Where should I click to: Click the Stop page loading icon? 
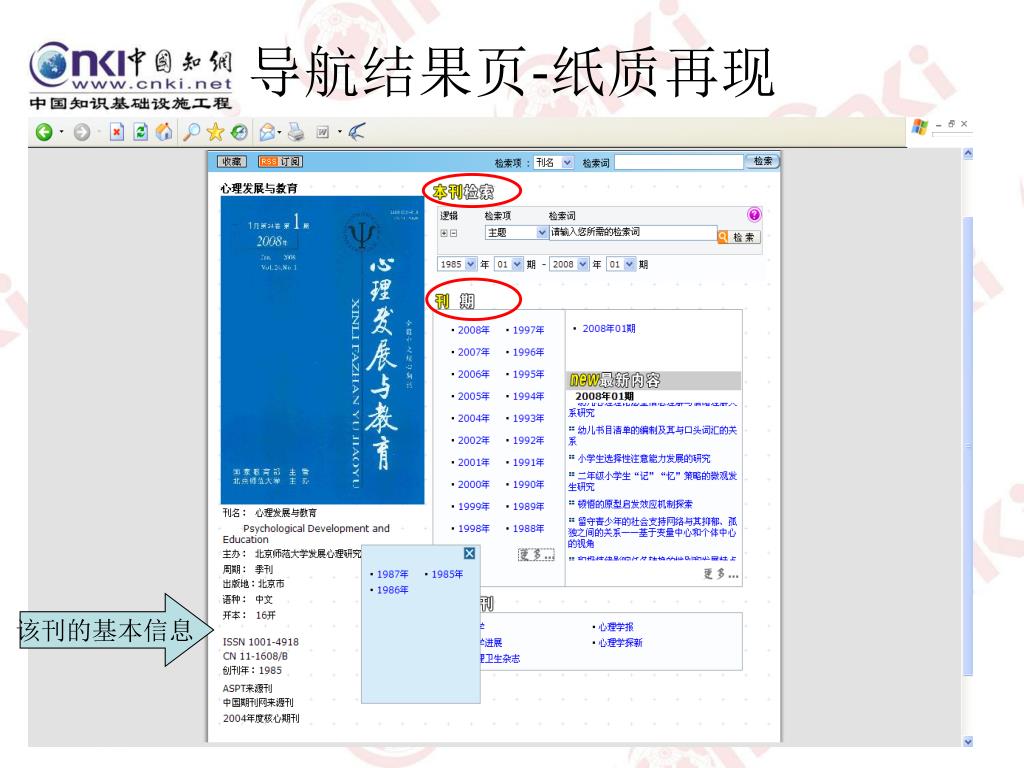(116, 133)
